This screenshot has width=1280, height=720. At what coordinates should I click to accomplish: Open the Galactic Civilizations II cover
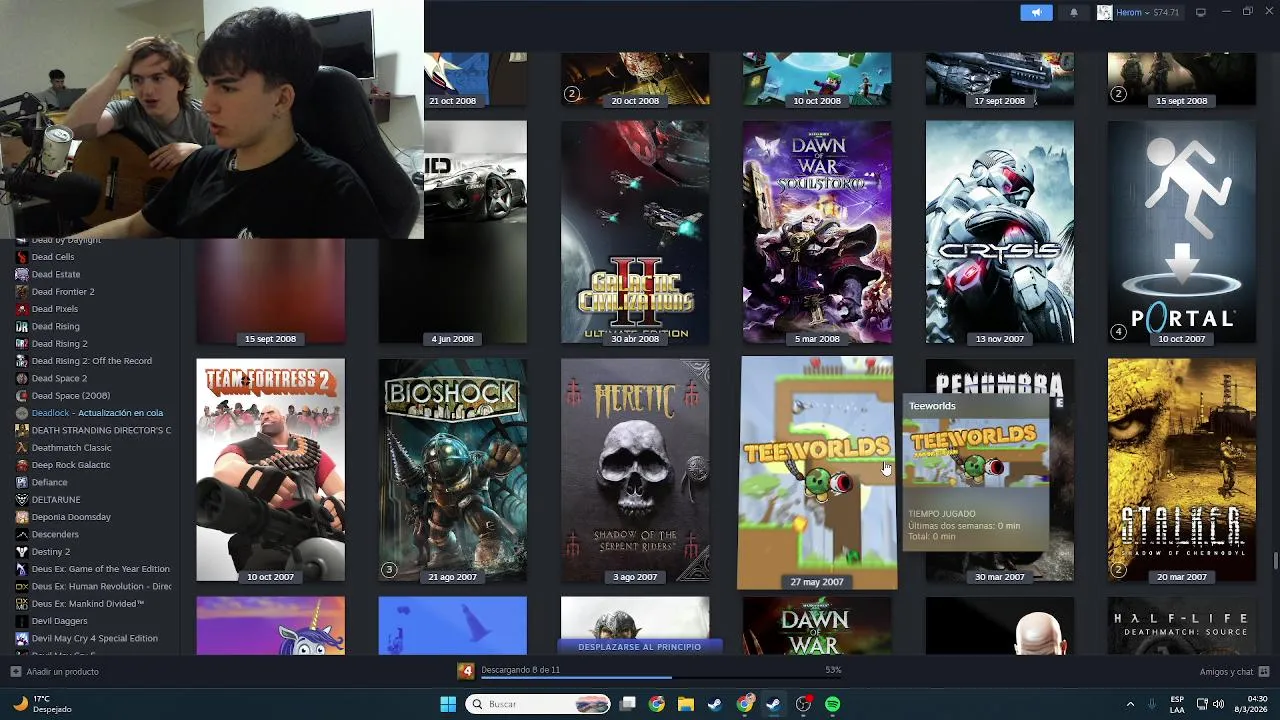[635, 232]
